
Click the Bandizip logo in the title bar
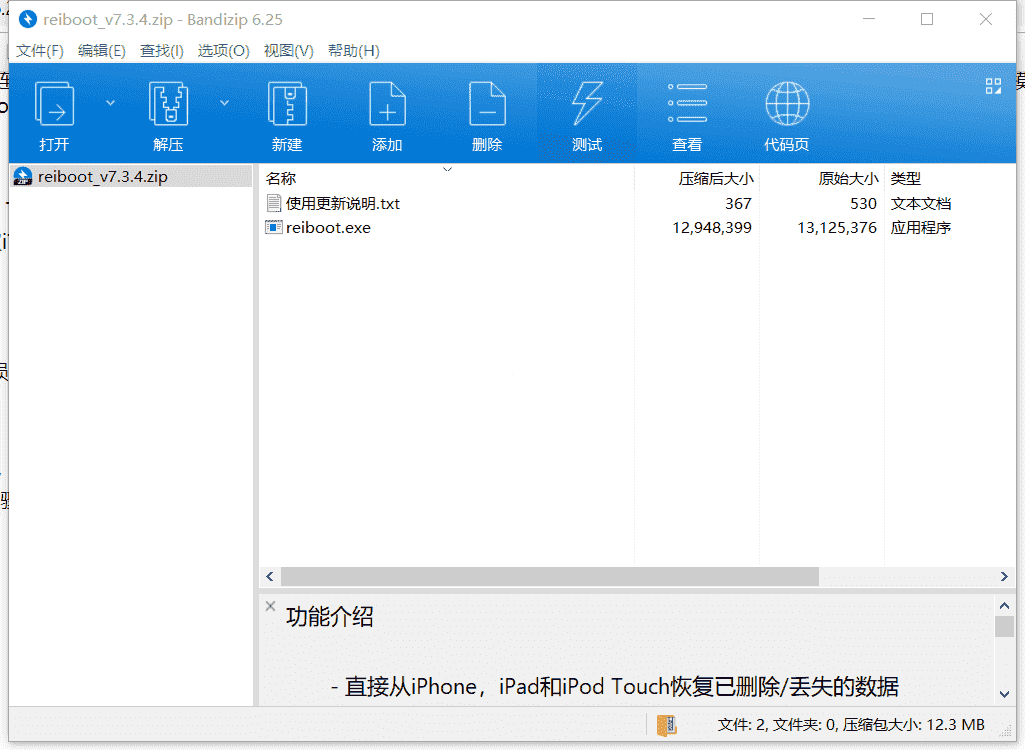[28, 20]
